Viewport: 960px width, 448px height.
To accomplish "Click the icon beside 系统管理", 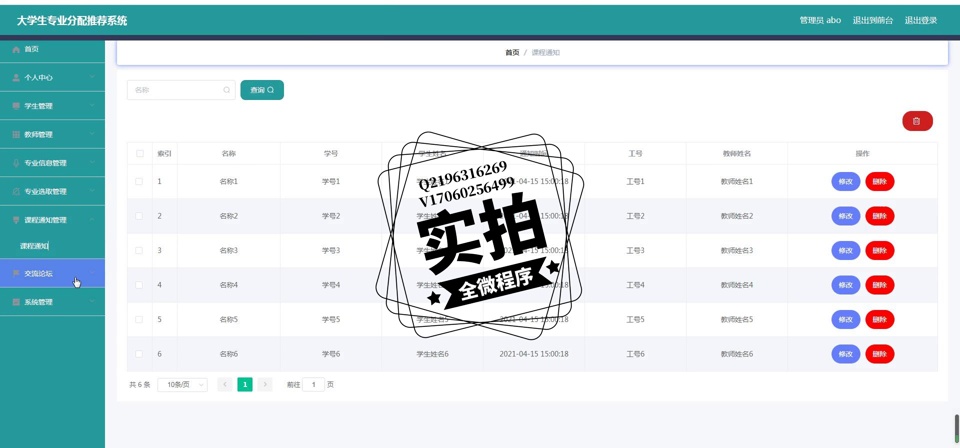I will (x=16, y=302).
